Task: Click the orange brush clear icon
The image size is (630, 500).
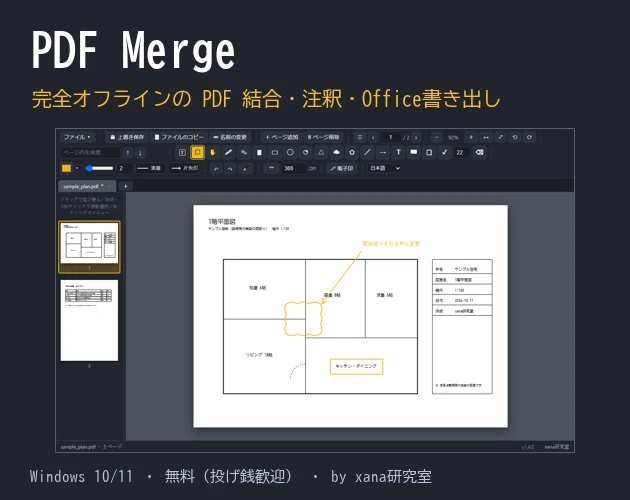Action: tap(245, 168)
